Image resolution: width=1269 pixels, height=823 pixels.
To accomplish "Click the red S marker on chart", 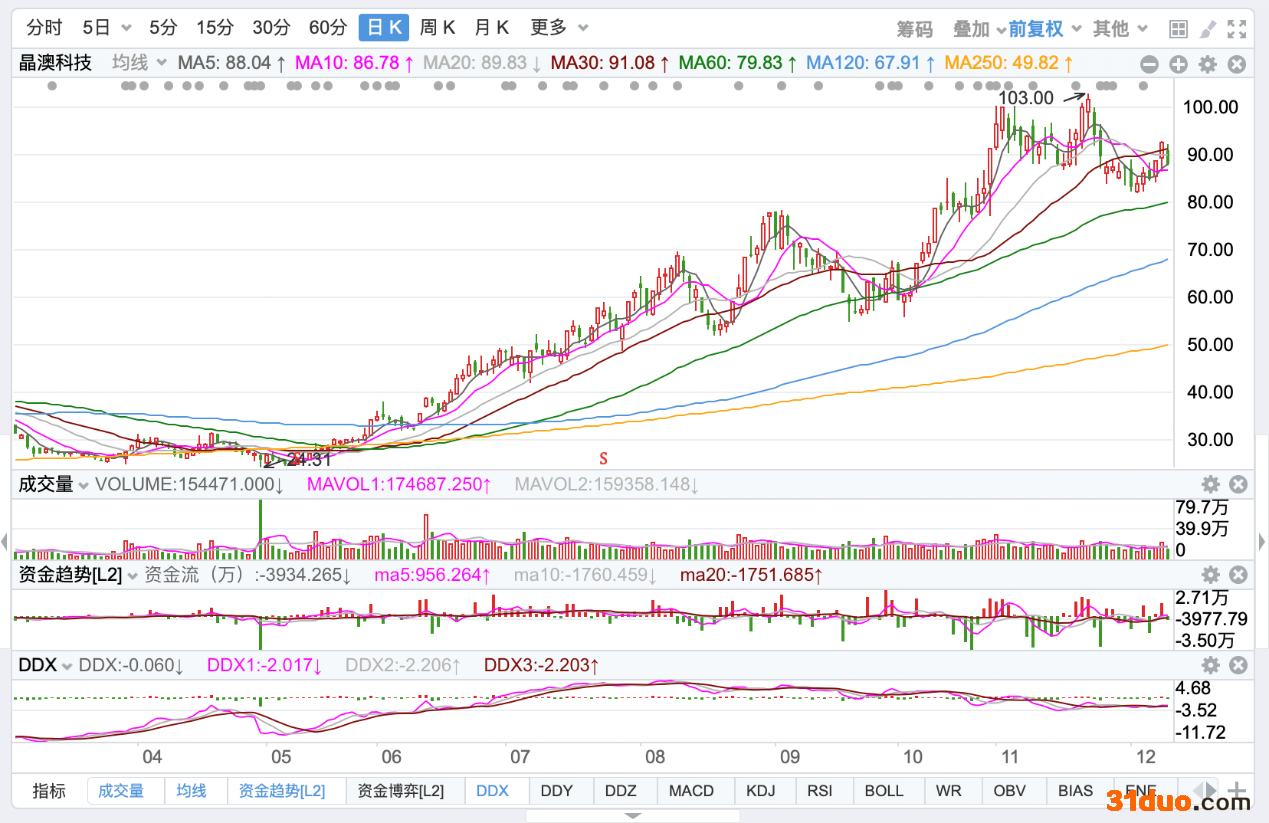I will click(x=604, y=458).
